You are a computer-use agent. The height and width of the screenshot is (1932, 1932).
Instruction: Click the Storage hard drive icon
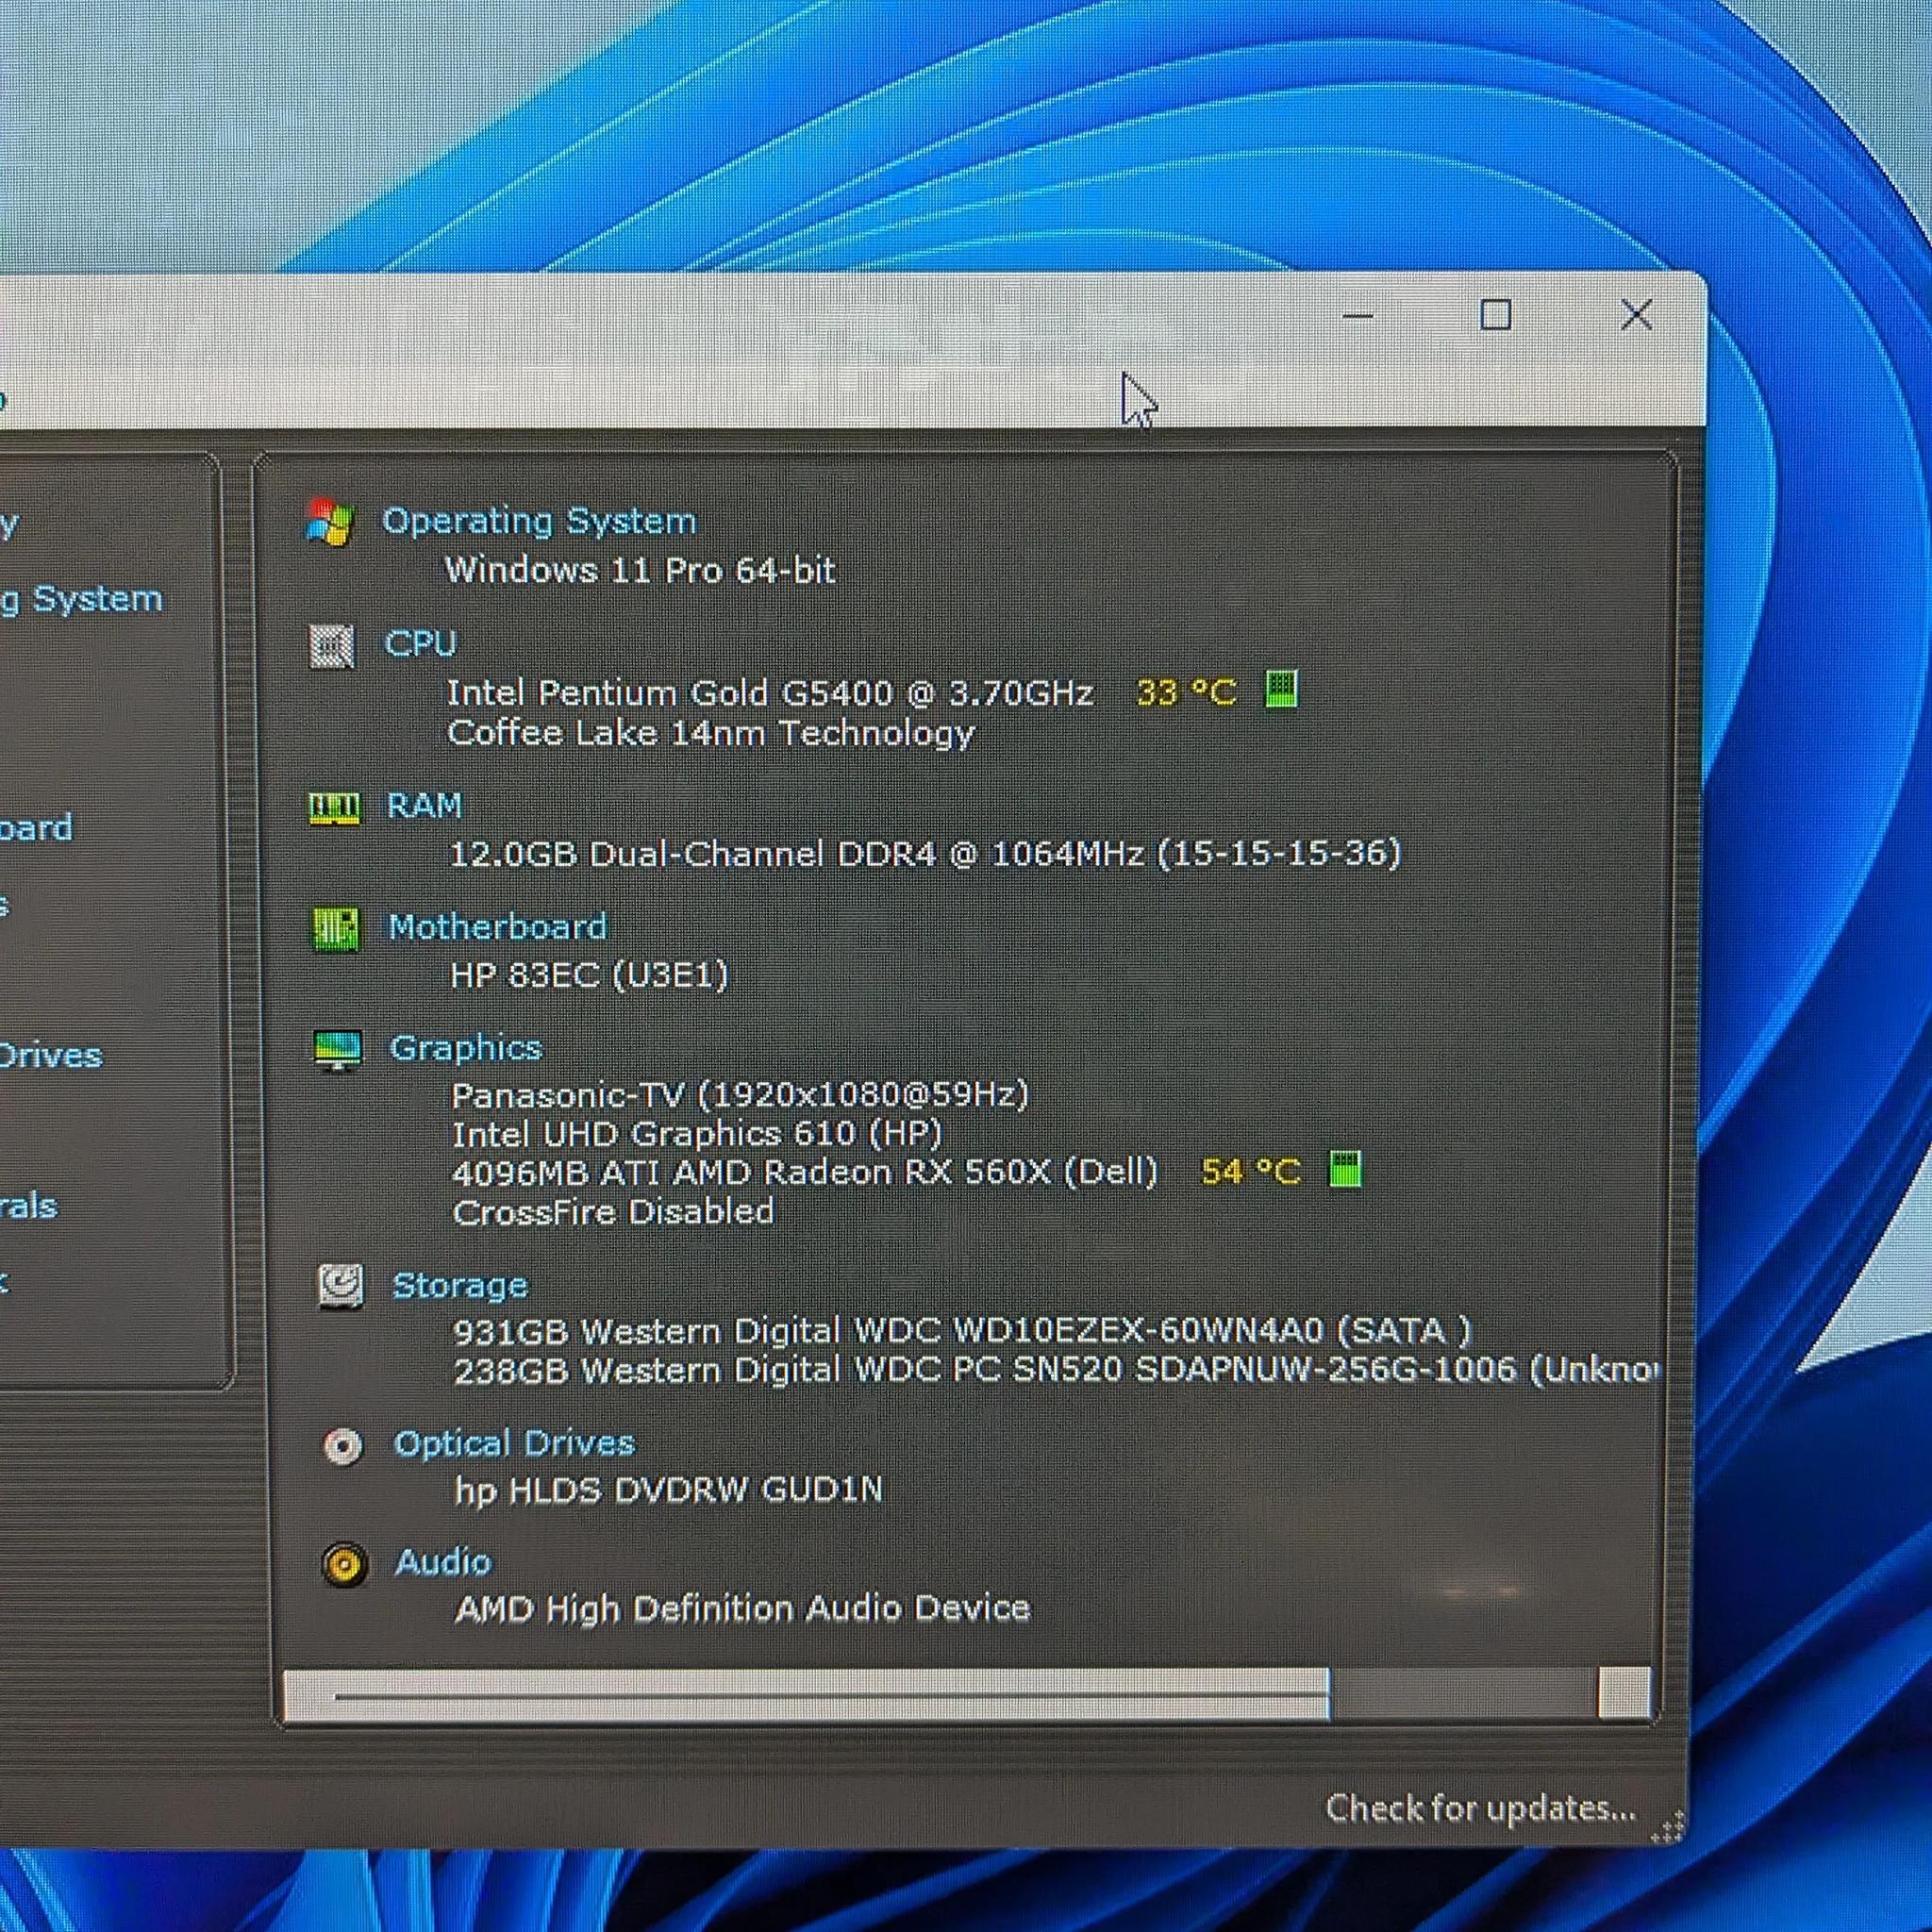(340, 1286)
